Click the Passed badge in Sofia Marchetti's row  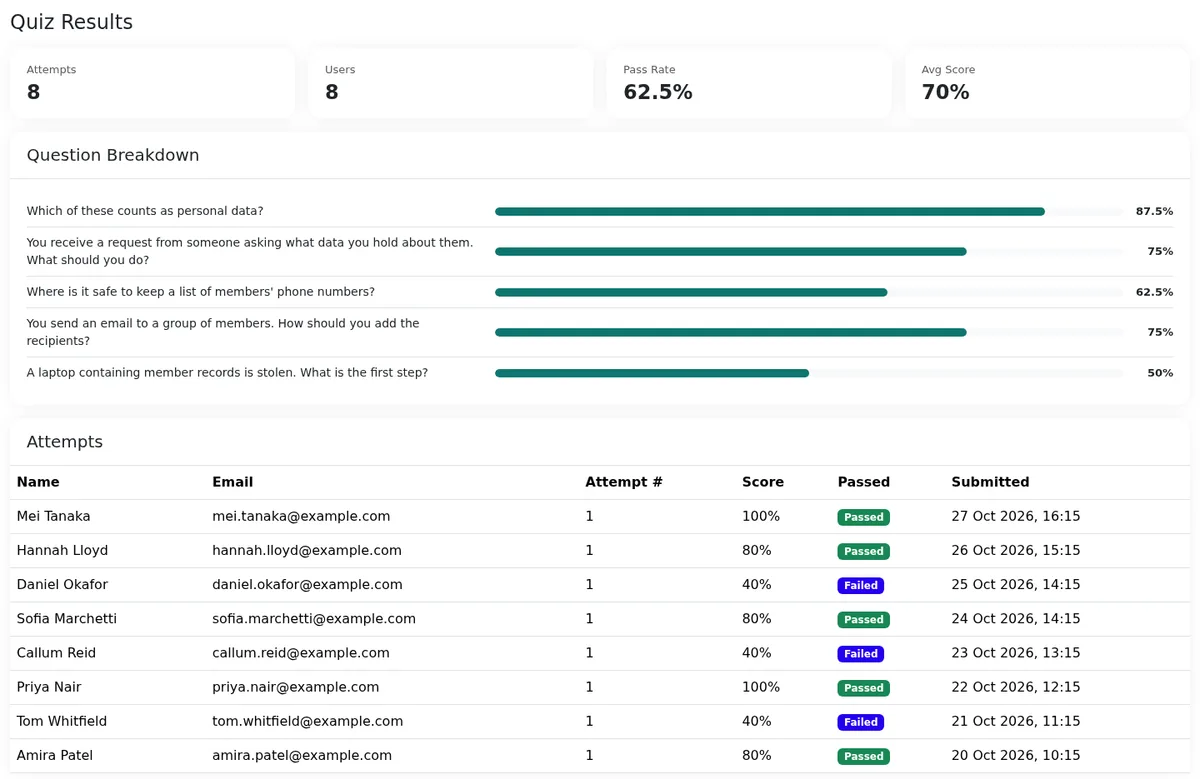(864, 619)
